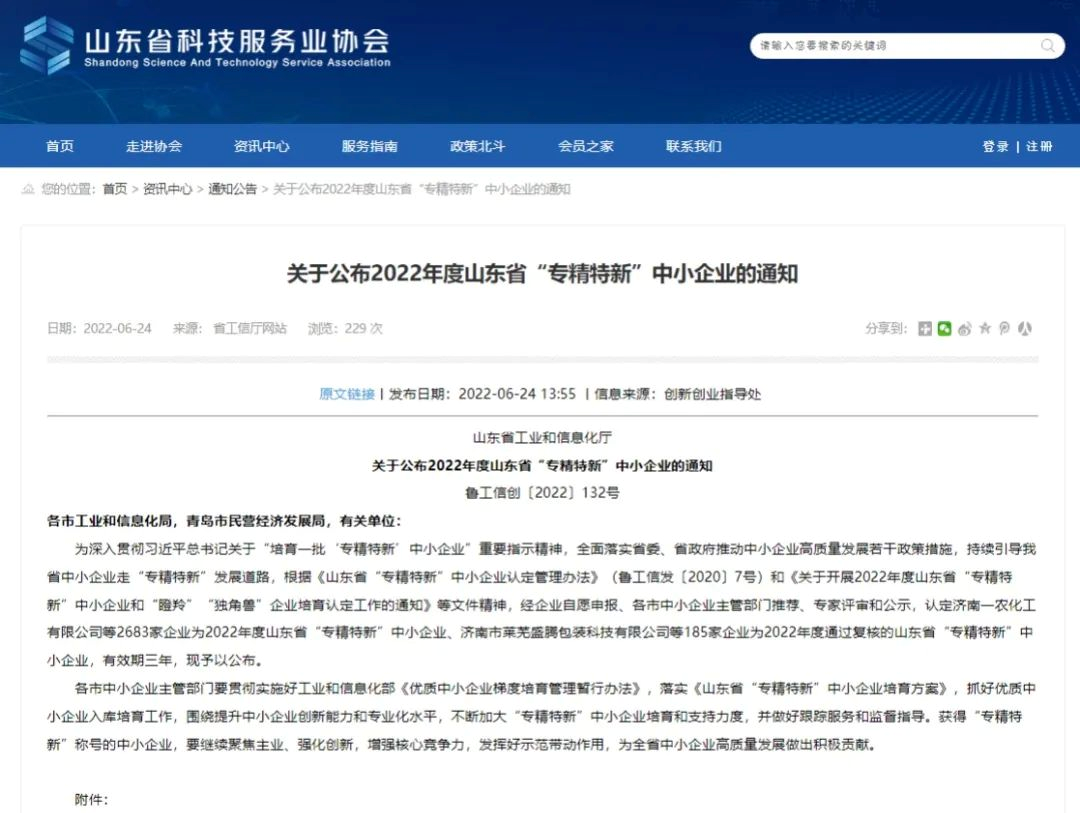Share the article to WeChat
The height and width of the screenshot is (813, 1080).
tap(944, 328)
